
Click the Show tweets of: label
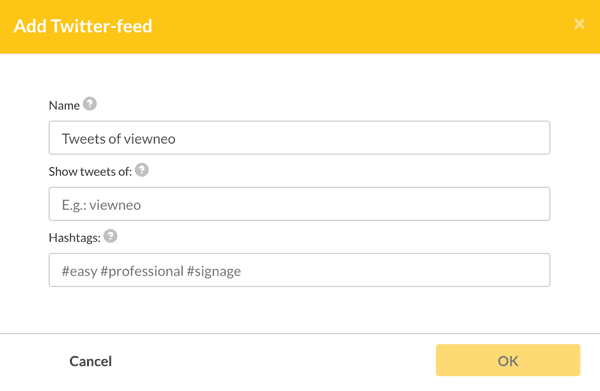(x=90, y=172)
